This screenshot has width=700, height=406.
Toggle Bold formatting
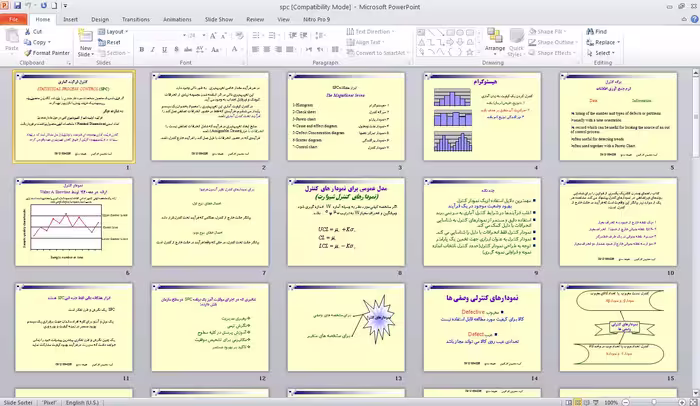pos(142,50)
